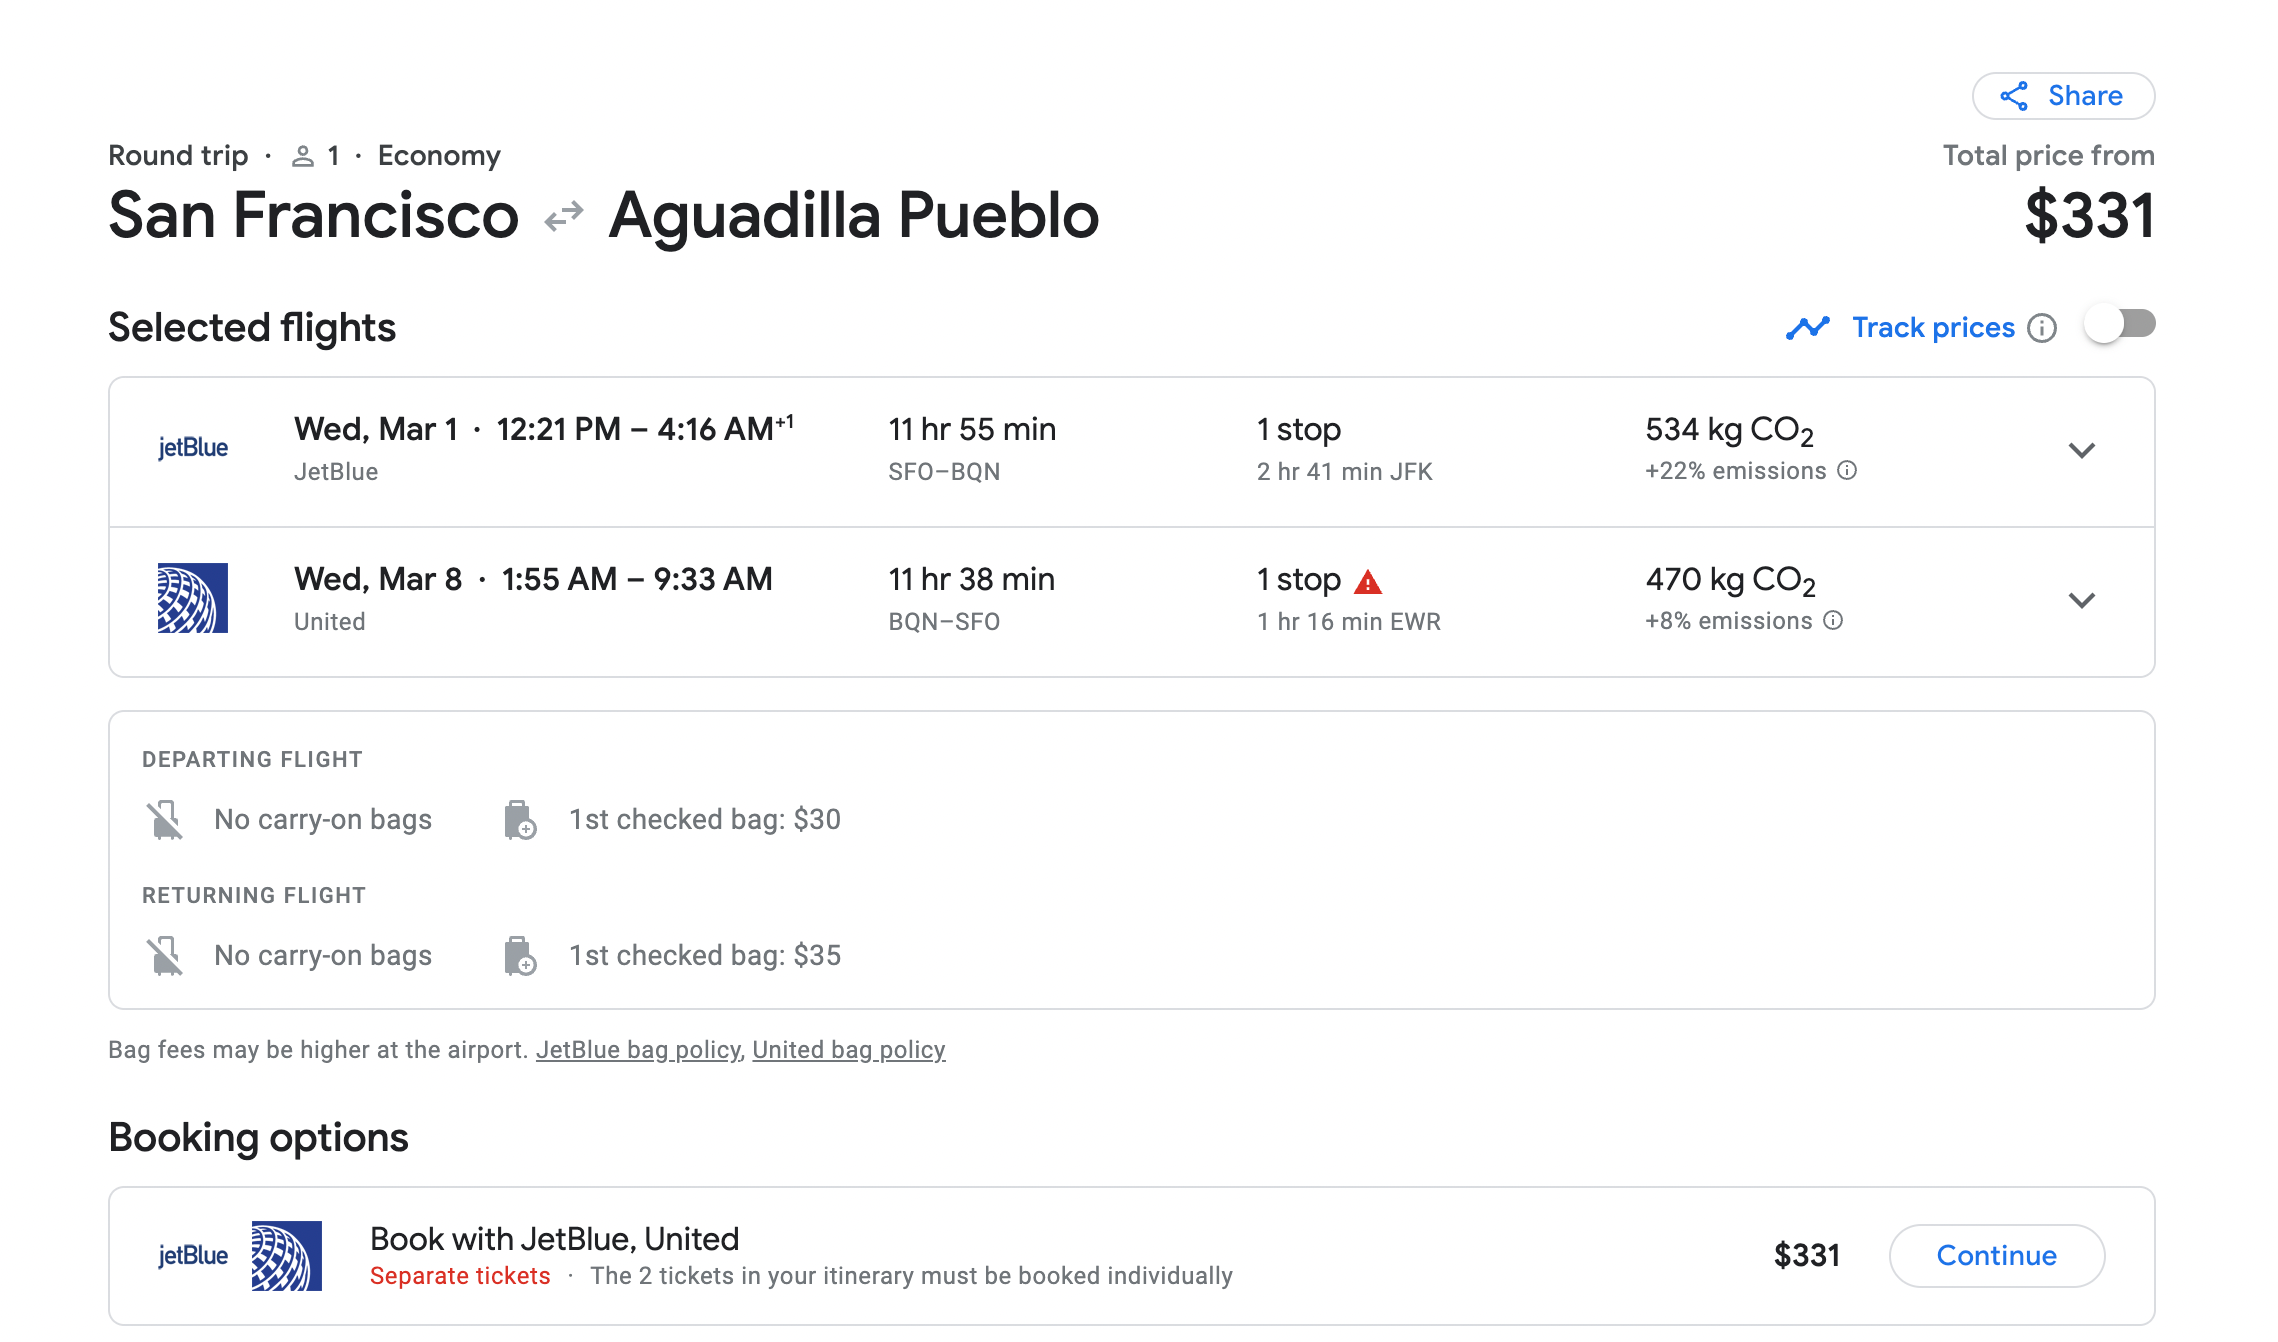Click the Track prices graph icon

[x=1808, y=328]
